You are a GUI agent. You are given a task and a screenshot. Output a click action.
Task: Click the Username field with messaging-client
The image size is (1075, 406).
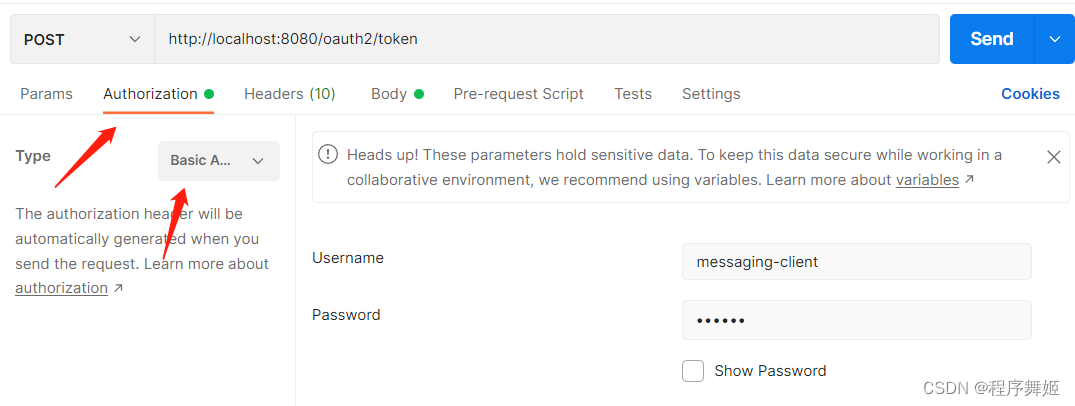coord(856,261)
